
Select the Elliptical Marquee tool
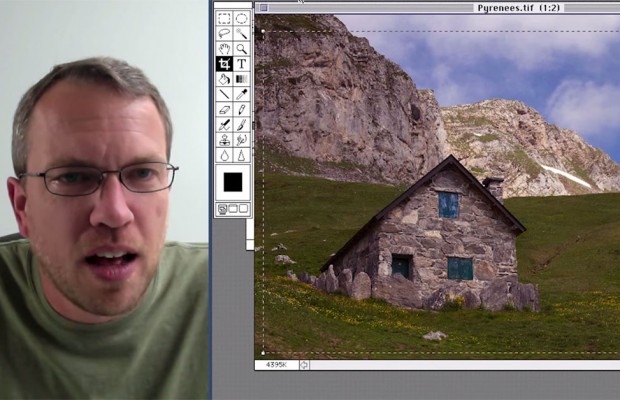pyautogui.click(x=241, y=18)
